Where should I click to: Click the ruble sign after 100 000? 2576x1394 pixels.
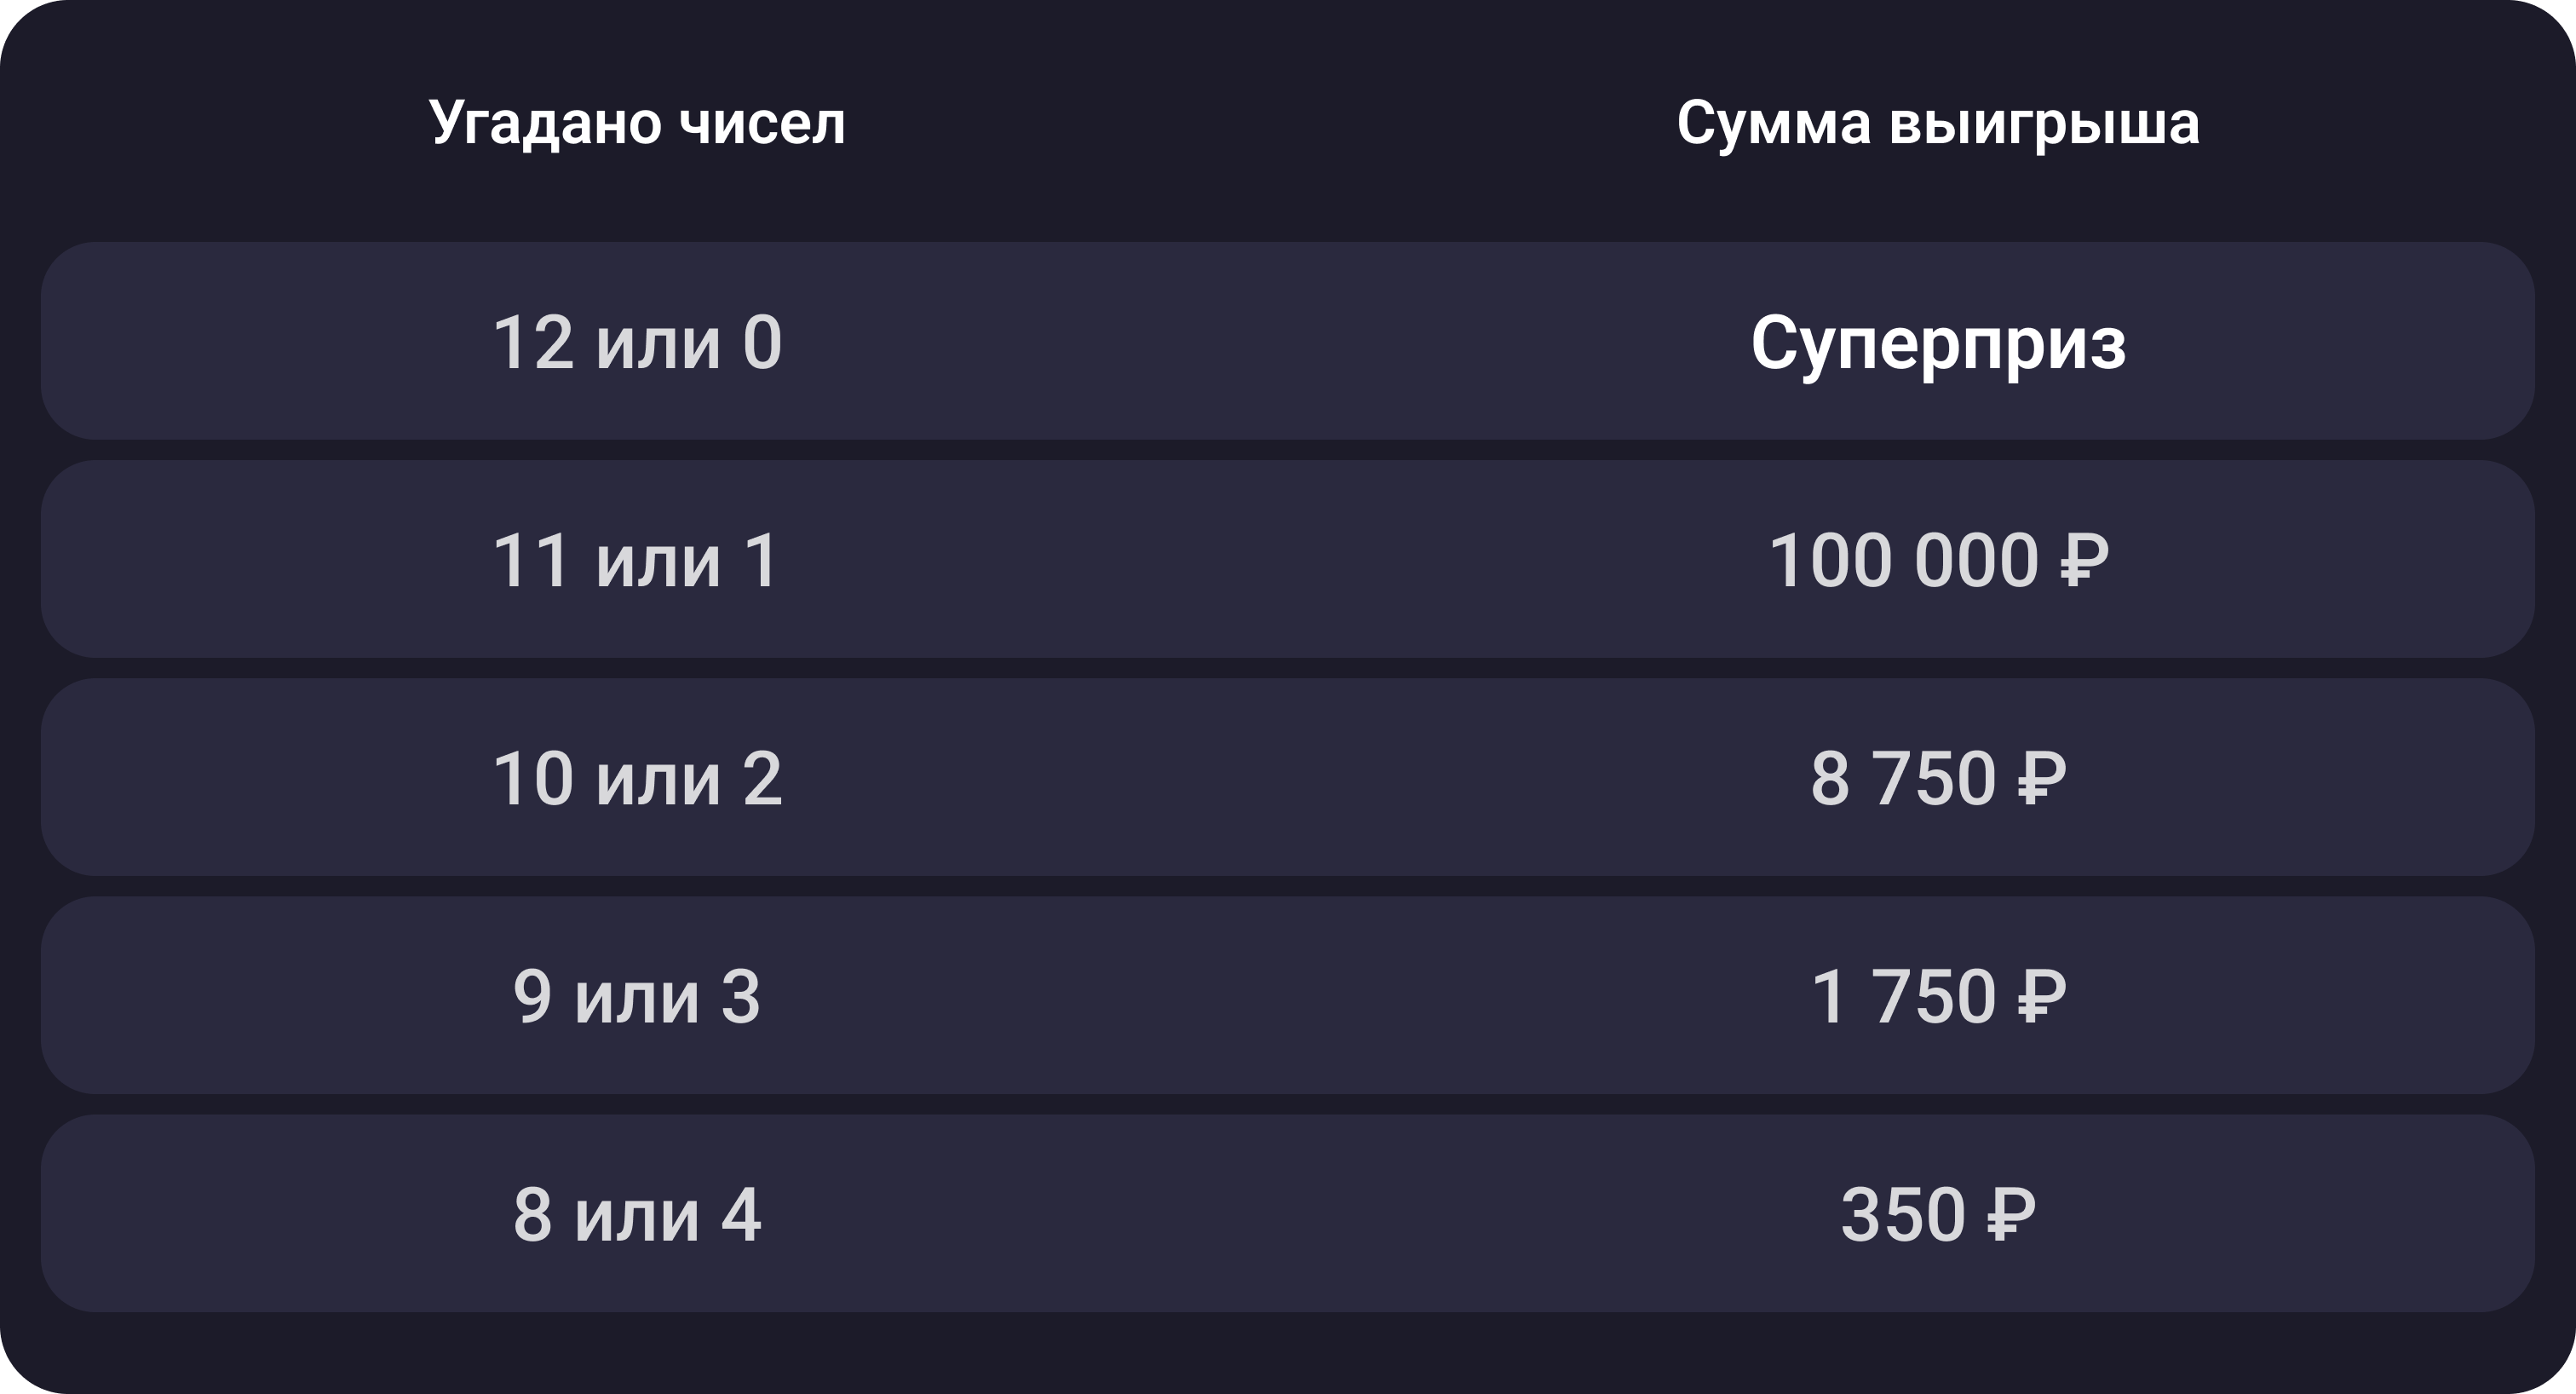click(x=2084, y=560)
